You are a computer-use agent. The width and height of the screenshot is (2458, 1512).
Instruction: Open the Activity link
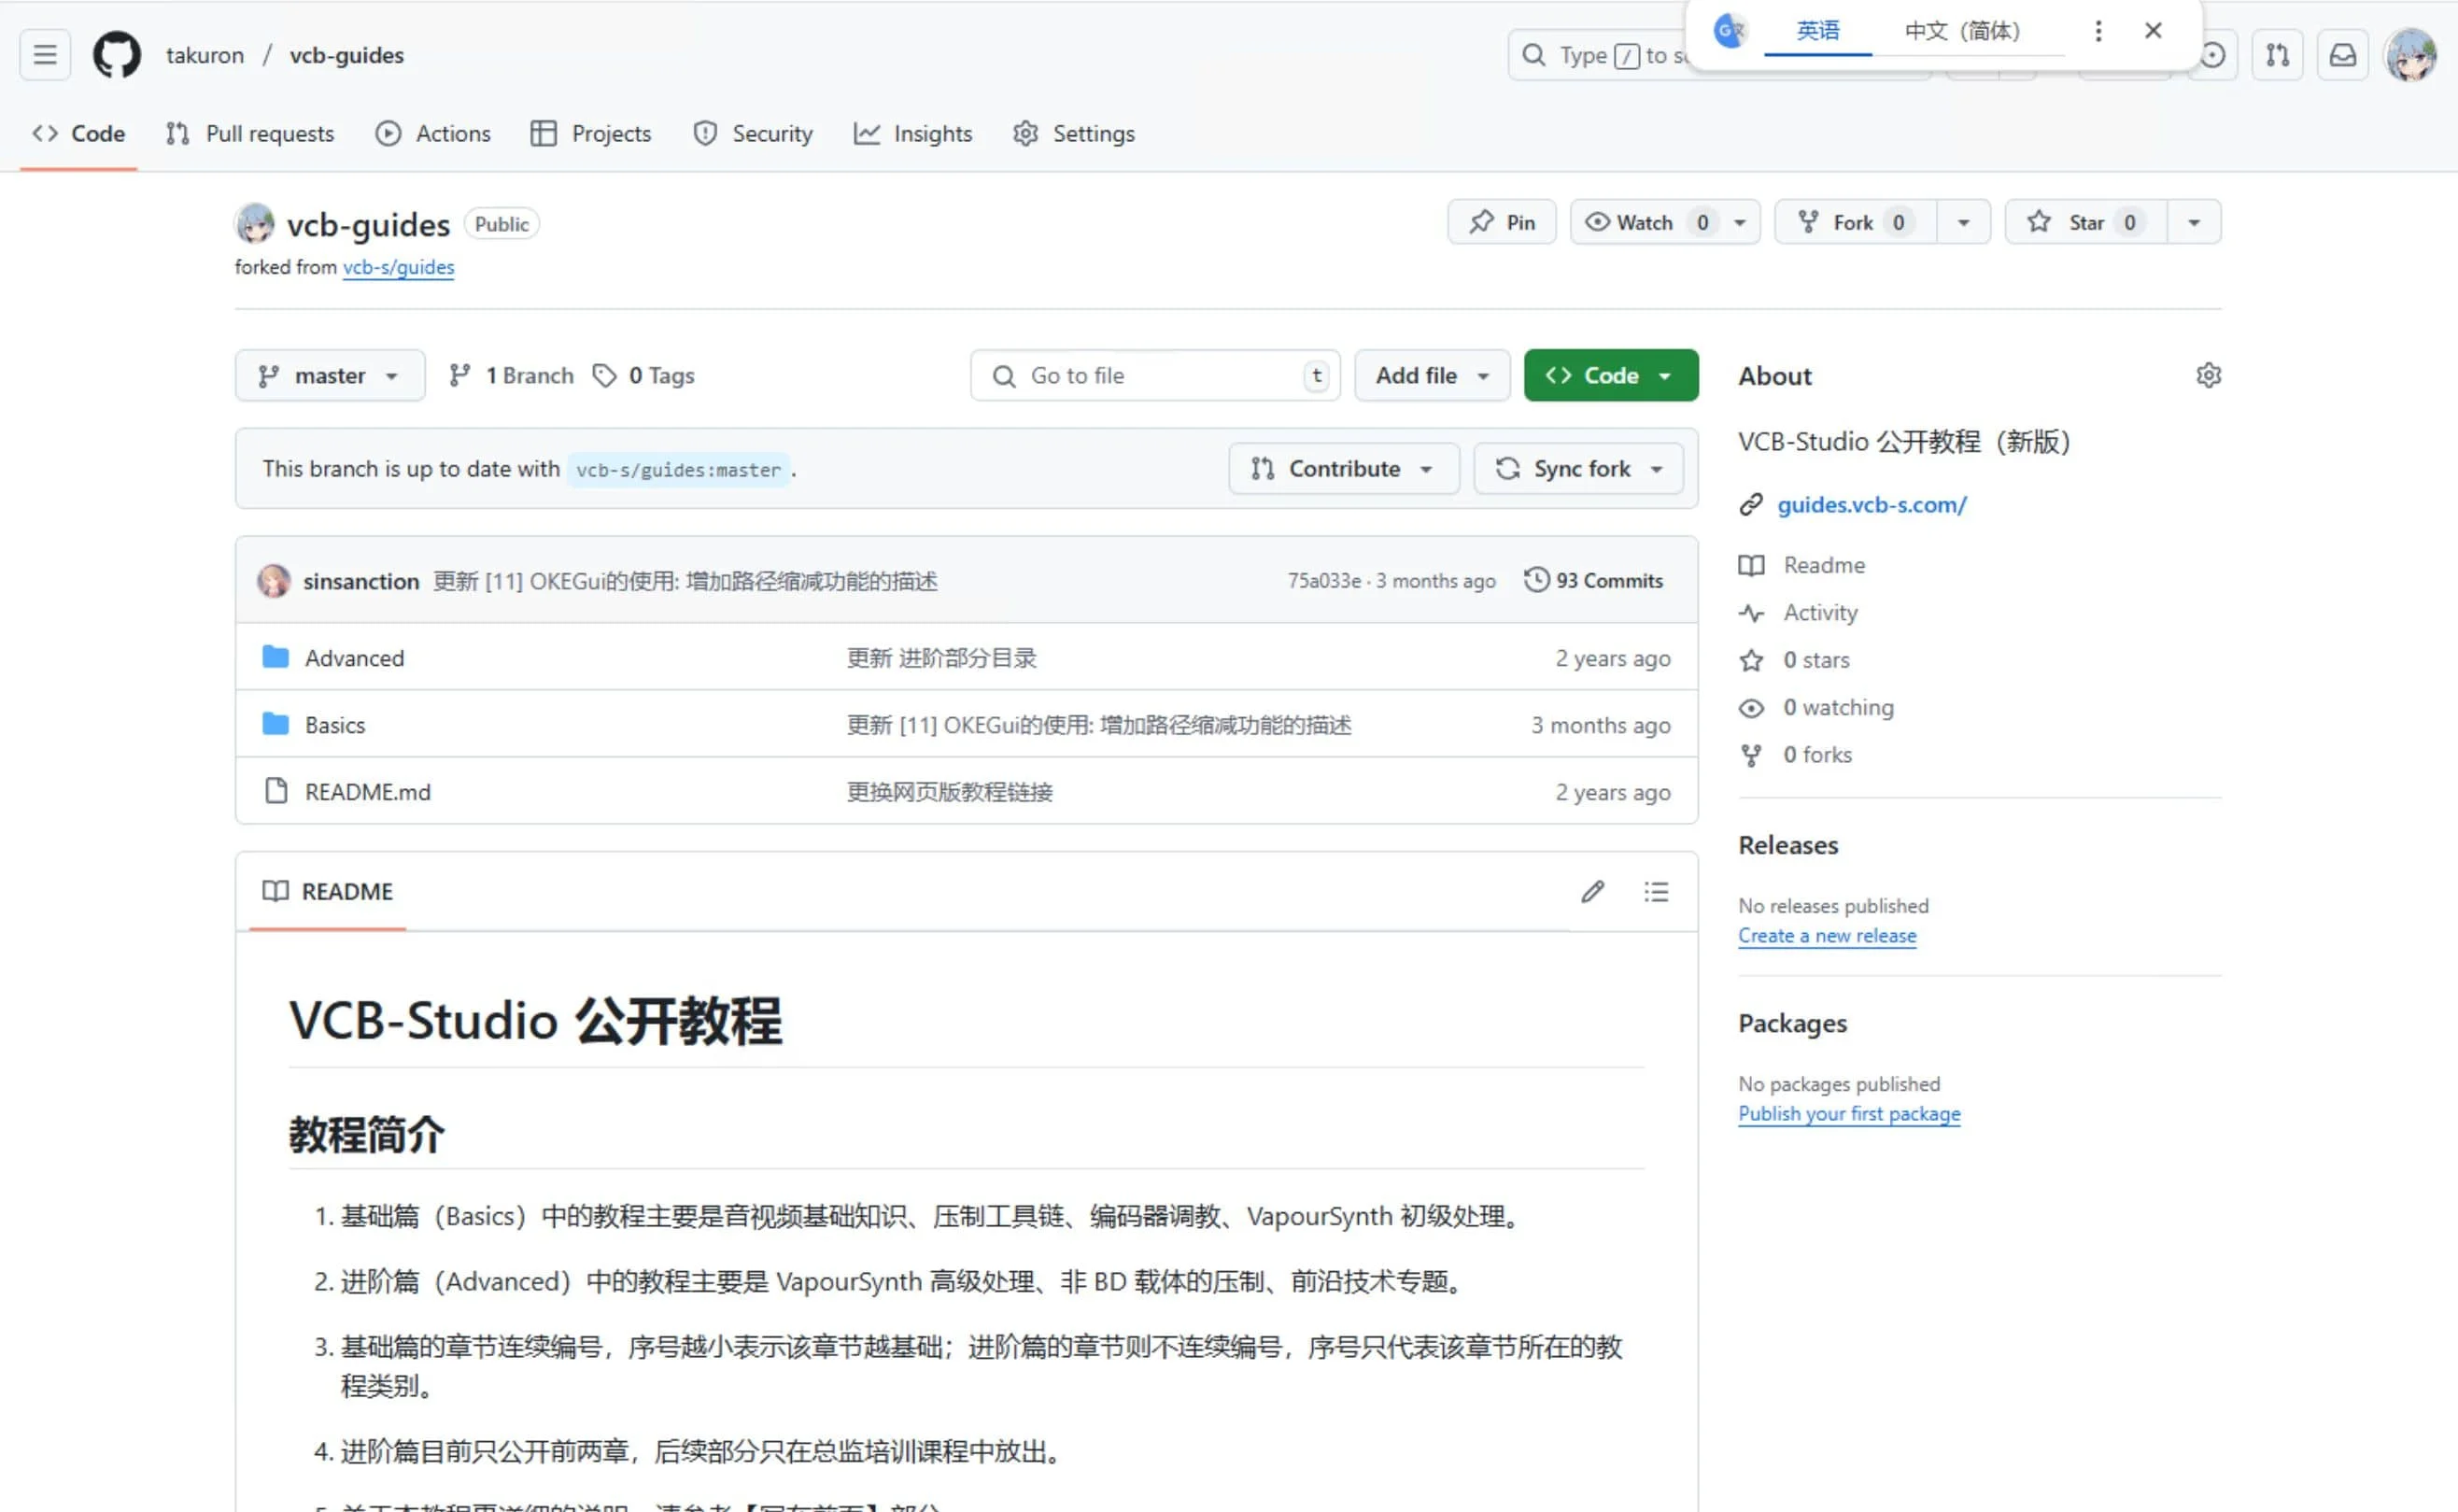pyautogui.click(x=1798, y=613)
